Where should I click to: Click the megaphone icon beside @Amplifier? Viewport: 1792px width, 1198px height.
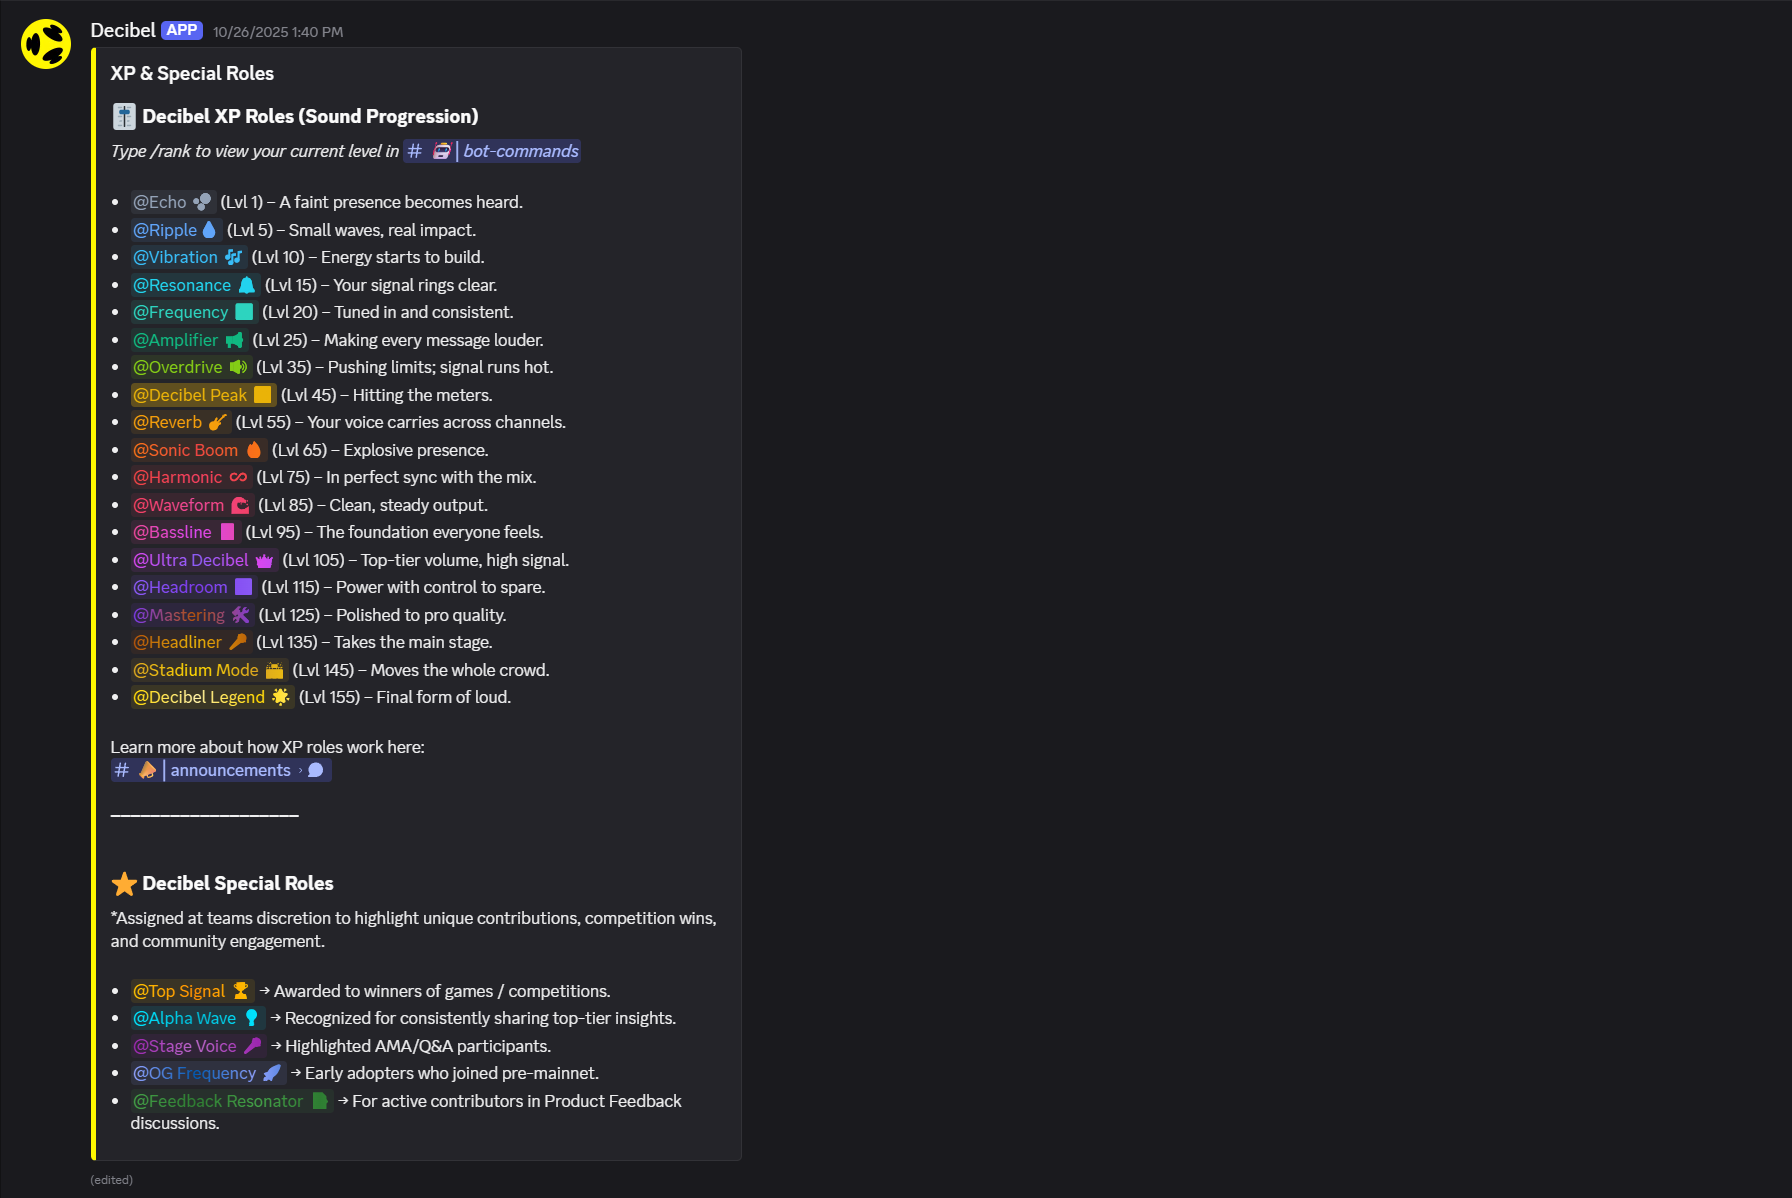coord(235,340)
